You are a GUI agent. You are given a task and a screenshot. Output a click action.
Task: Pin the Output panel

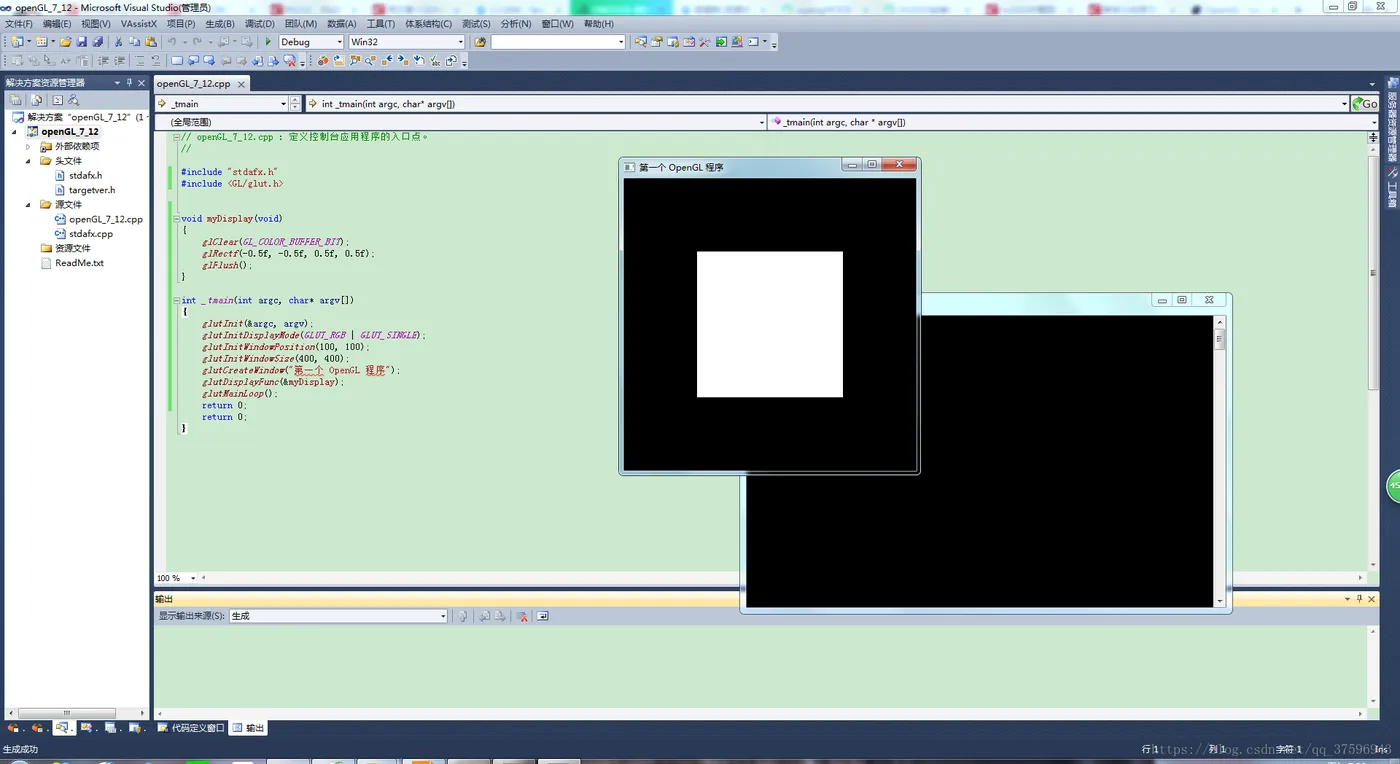1358,598
